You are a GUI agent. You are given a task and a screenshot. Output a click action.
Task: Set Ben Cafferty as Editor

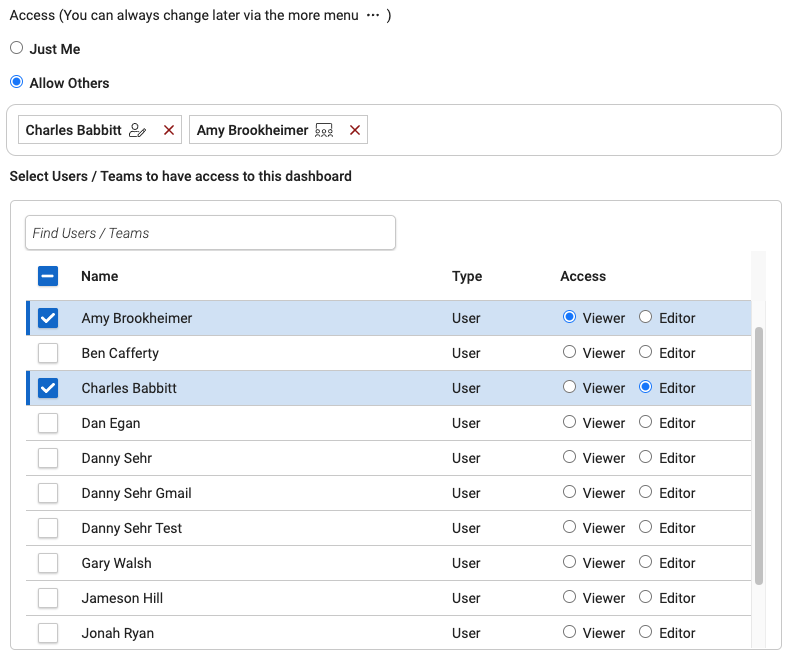pos(645,352)
